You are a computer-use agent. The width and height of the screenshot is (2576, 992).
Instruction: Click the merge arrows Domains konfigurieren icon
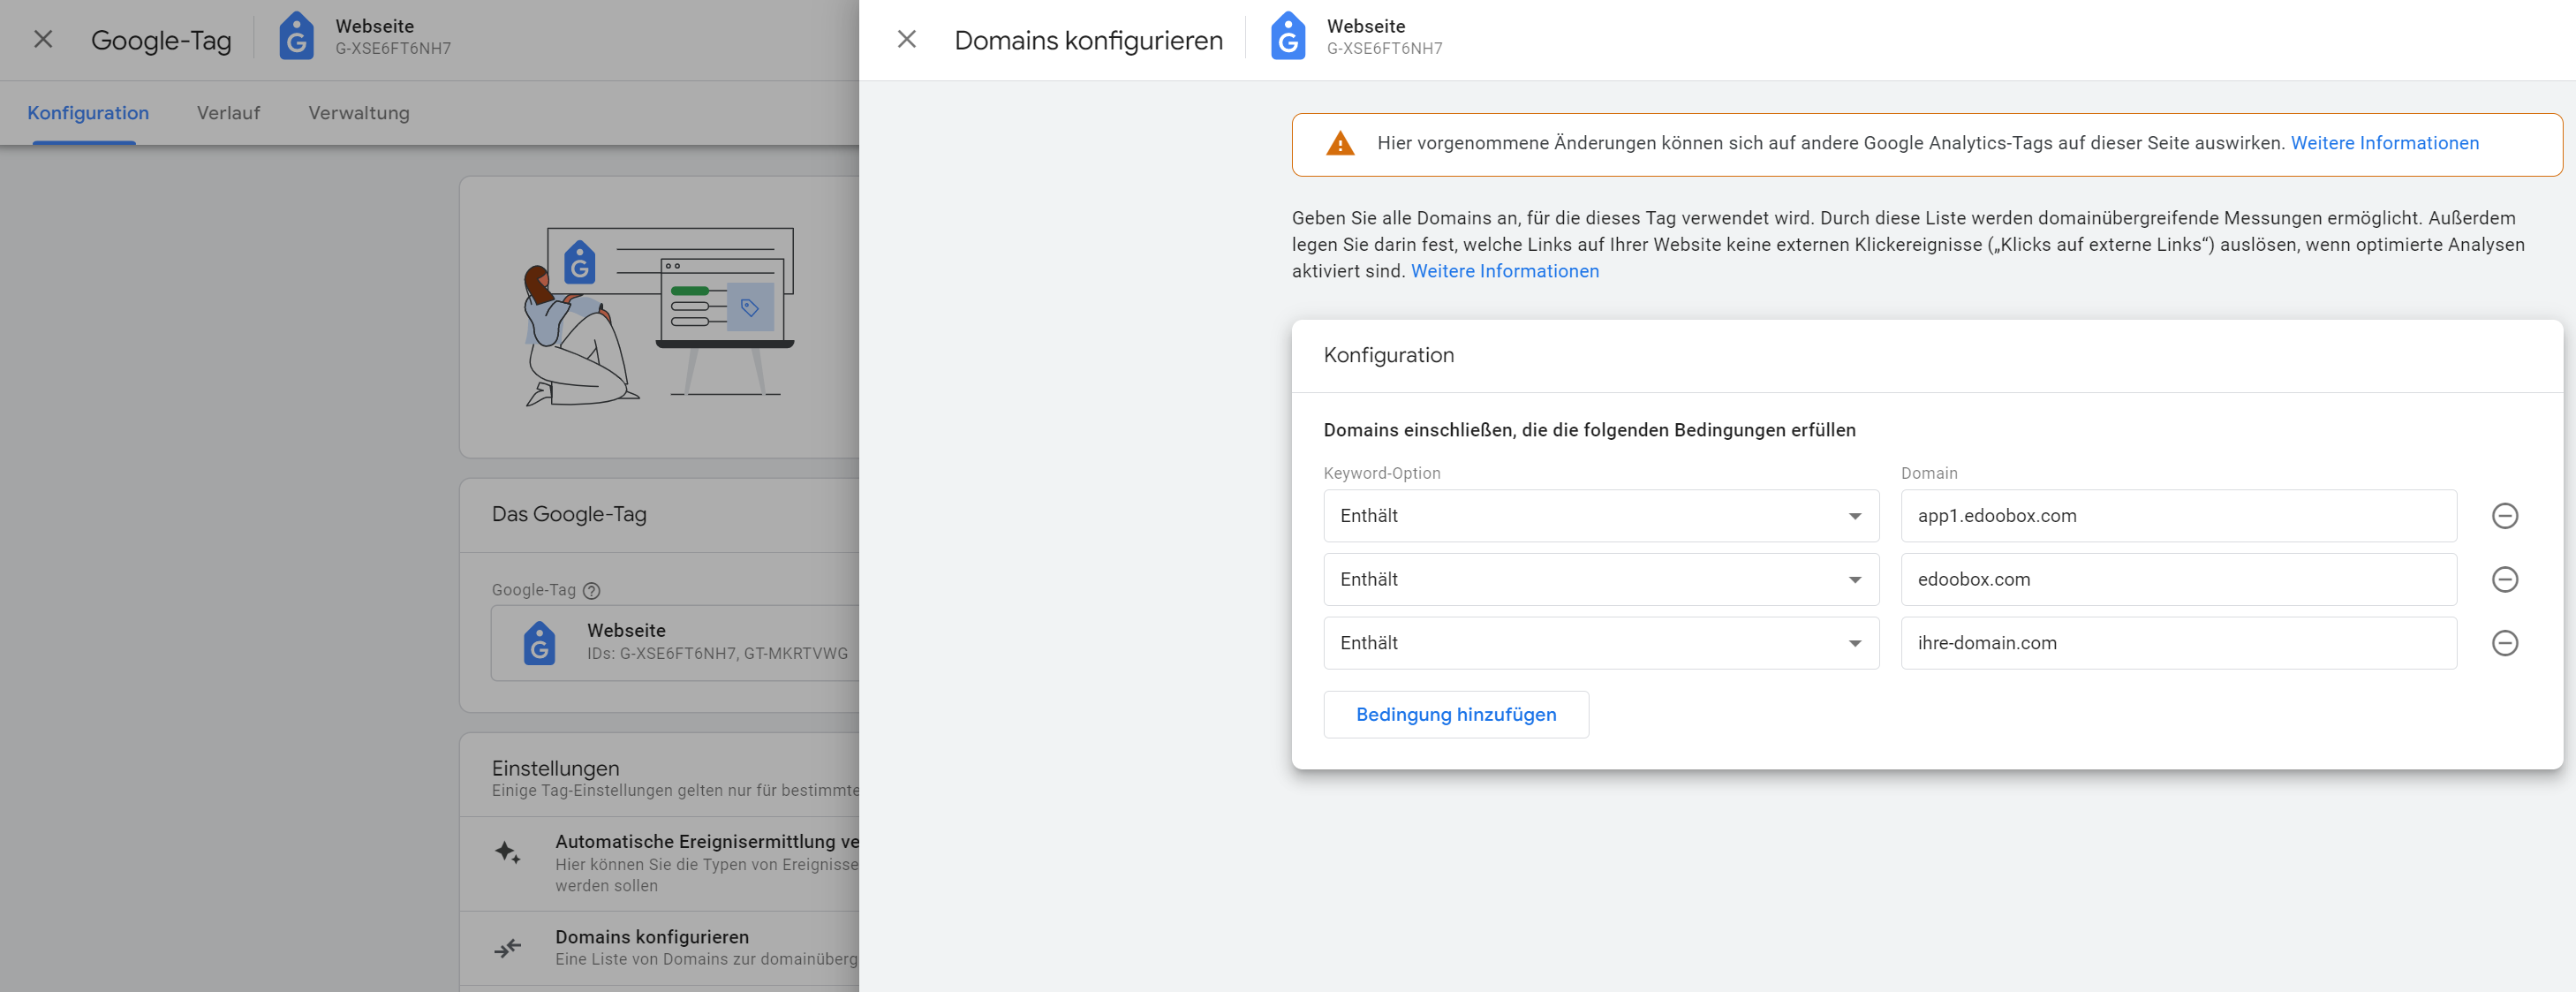click(508, 947)
